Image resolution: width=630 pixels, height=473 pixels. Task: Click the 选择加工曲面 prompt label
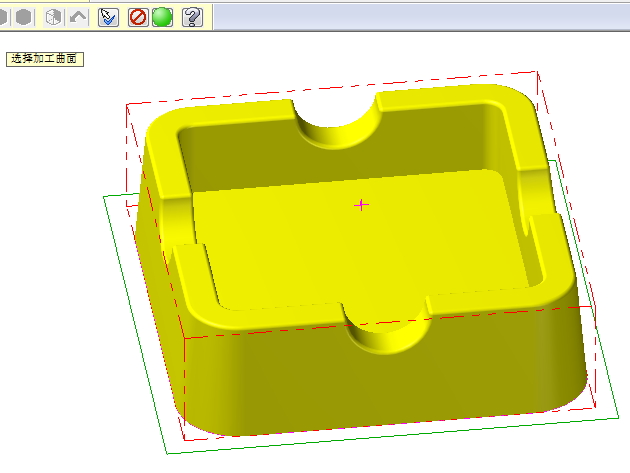coord(45,59)
